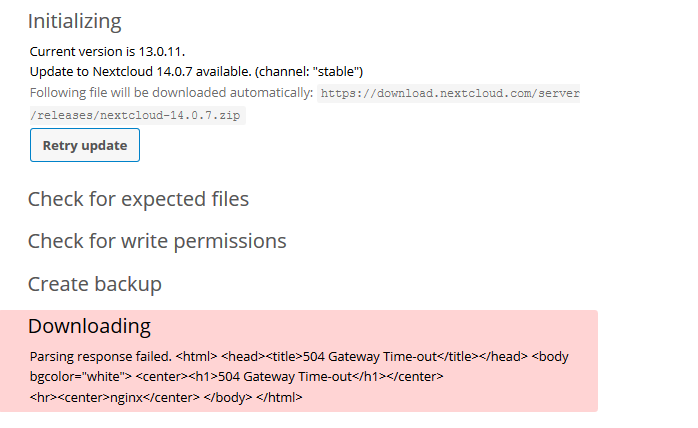
Task: Expand the 'Check for write permissions' step
Action: pyautogui.click(x=157, y=241)
